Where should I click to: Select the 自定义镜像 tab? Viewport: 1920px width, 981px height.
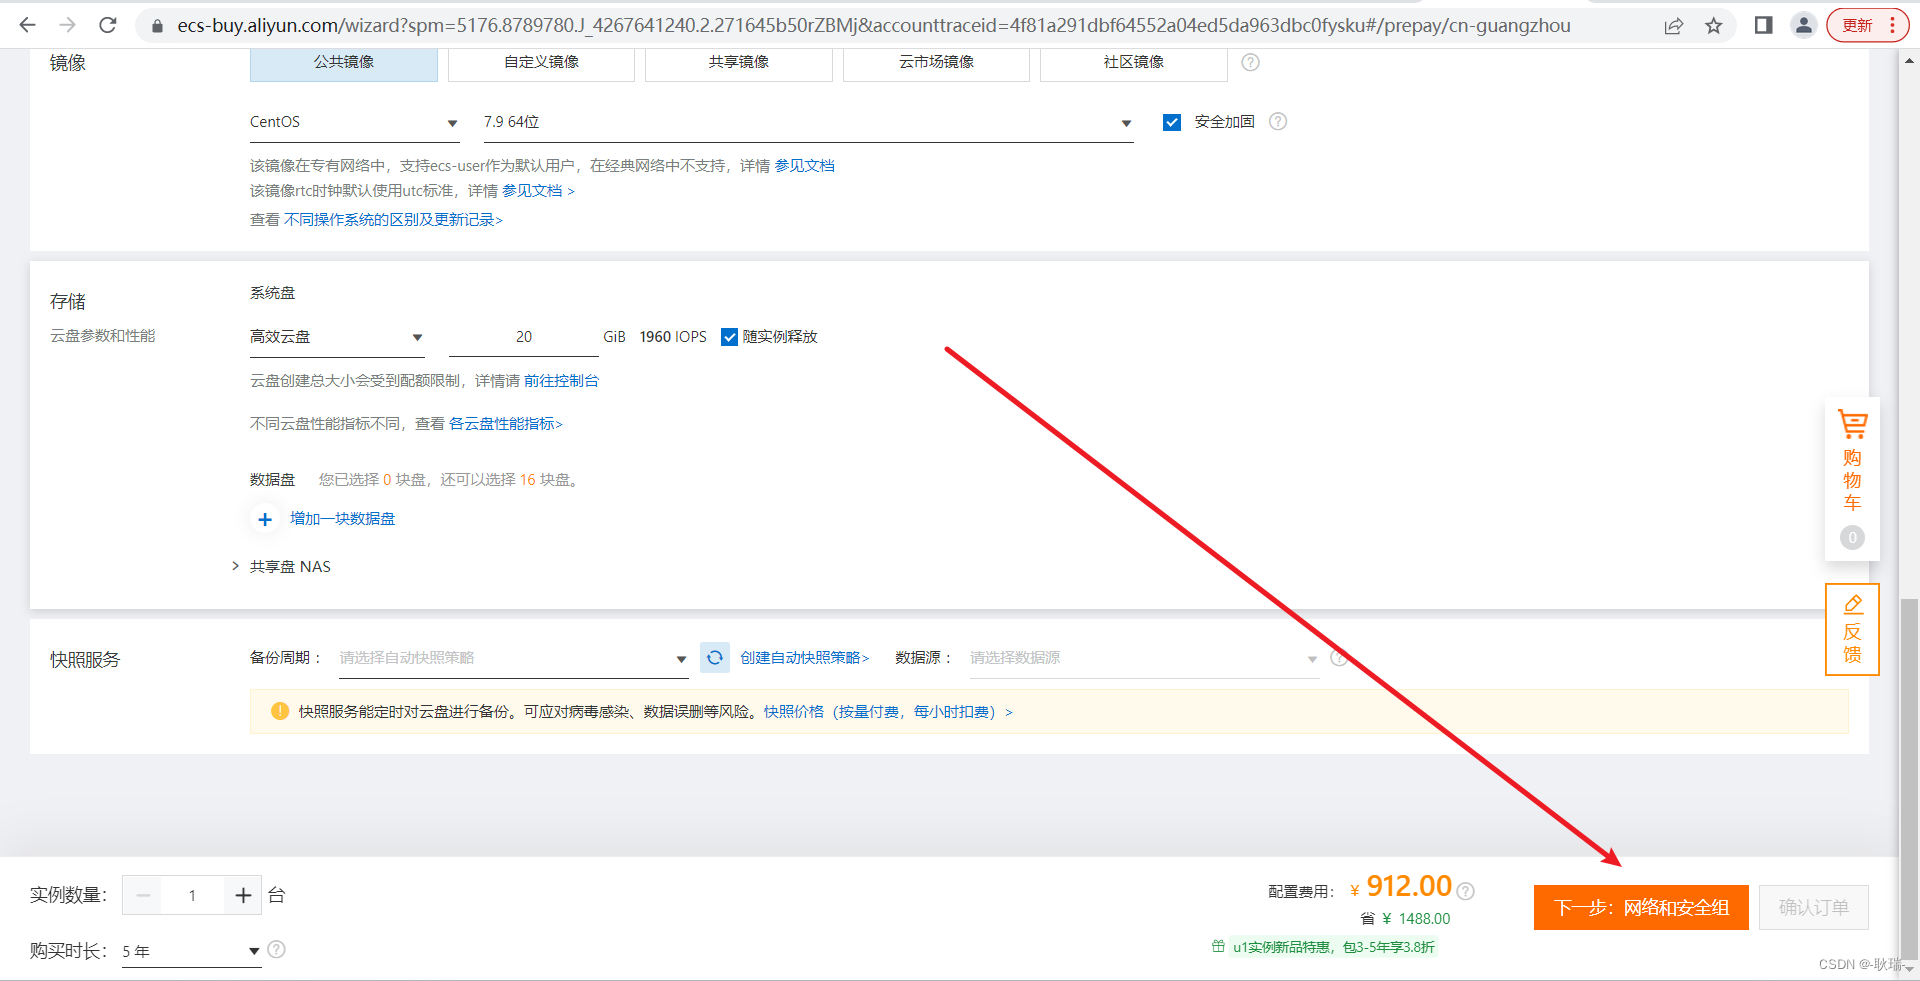pyautogui.click(x=541, y=62)
